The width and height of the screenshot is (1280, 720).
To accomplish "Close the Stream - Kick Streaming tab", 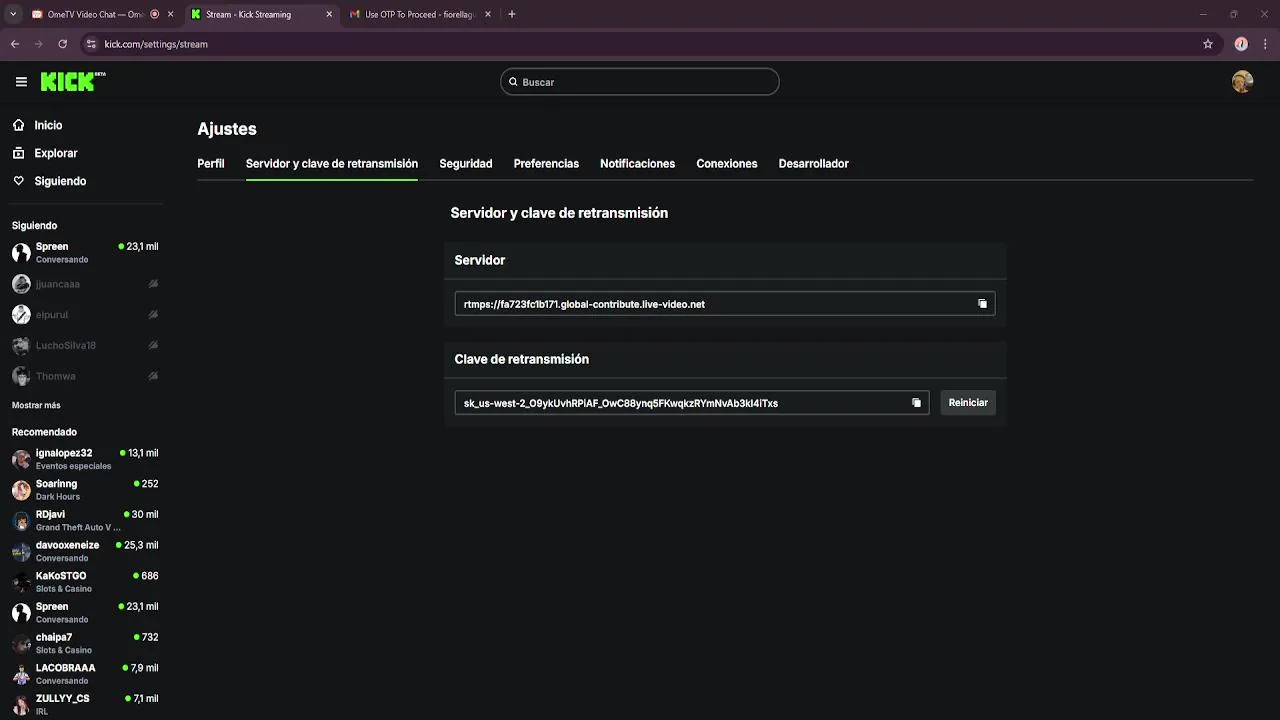I will click(x=329, y=14).
